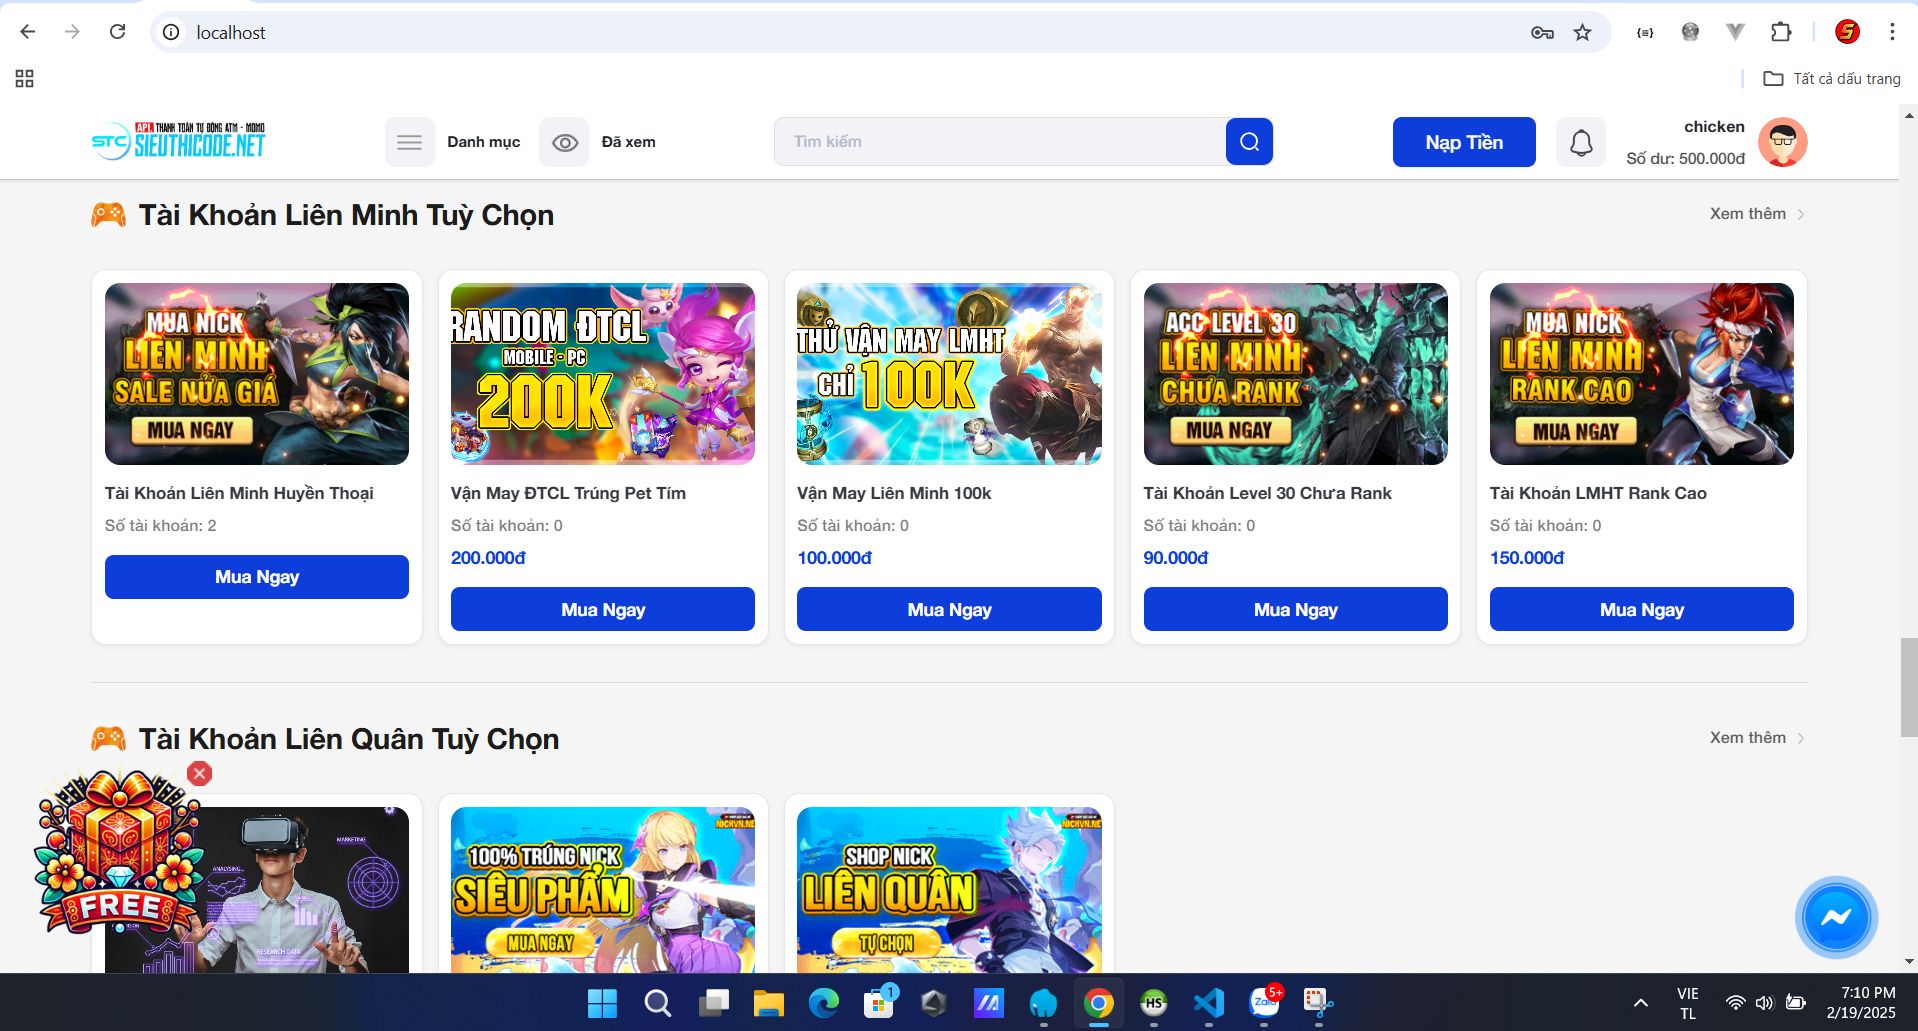
Task: Click the blue search magnifier button
Action: 1248,141
